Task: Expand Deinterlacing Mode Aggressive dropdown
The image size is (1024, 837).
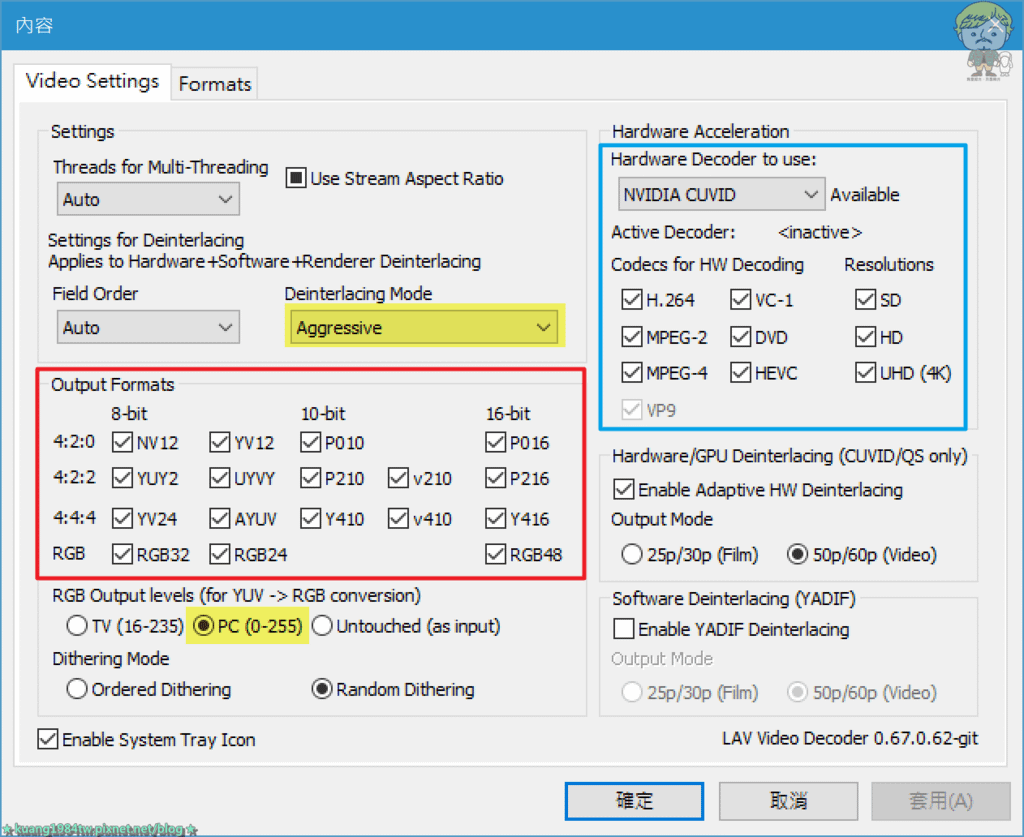Action: 424,327
